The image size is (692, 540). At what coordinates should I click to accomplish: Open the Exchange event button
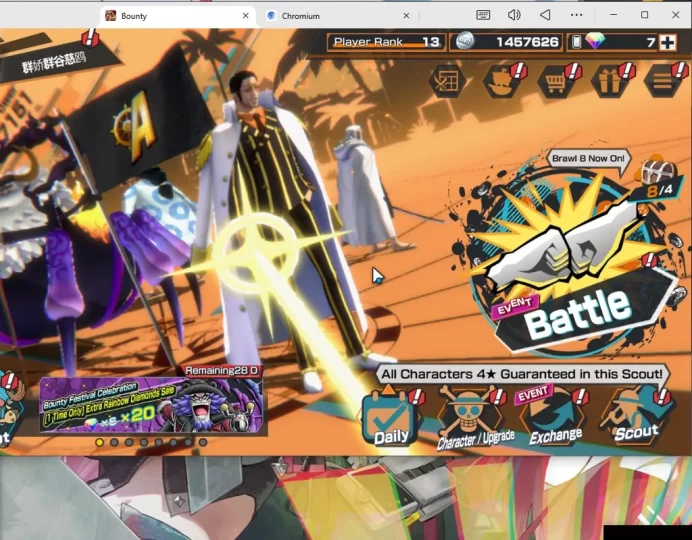click(x=554, y=419)
